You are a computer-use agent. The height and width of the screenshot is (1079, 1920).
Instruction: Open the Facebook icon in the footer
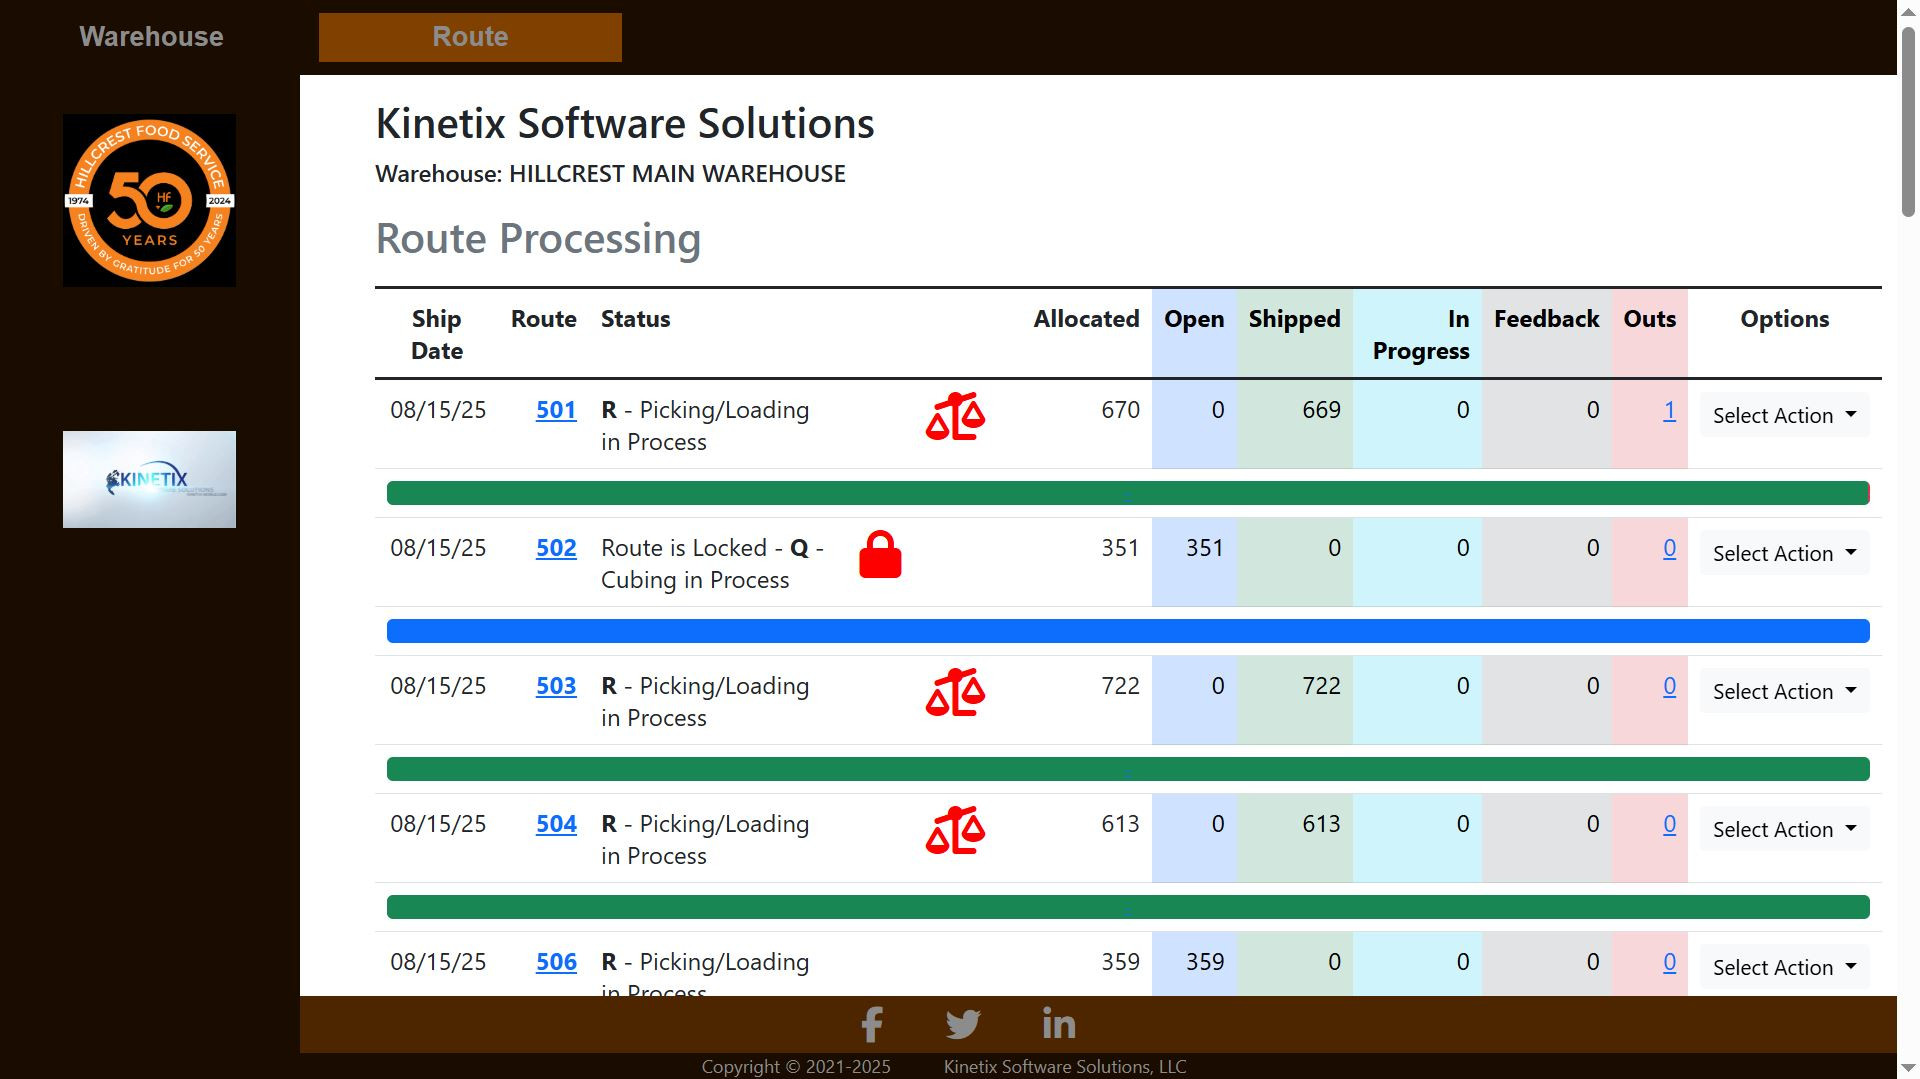(872, 1024)
